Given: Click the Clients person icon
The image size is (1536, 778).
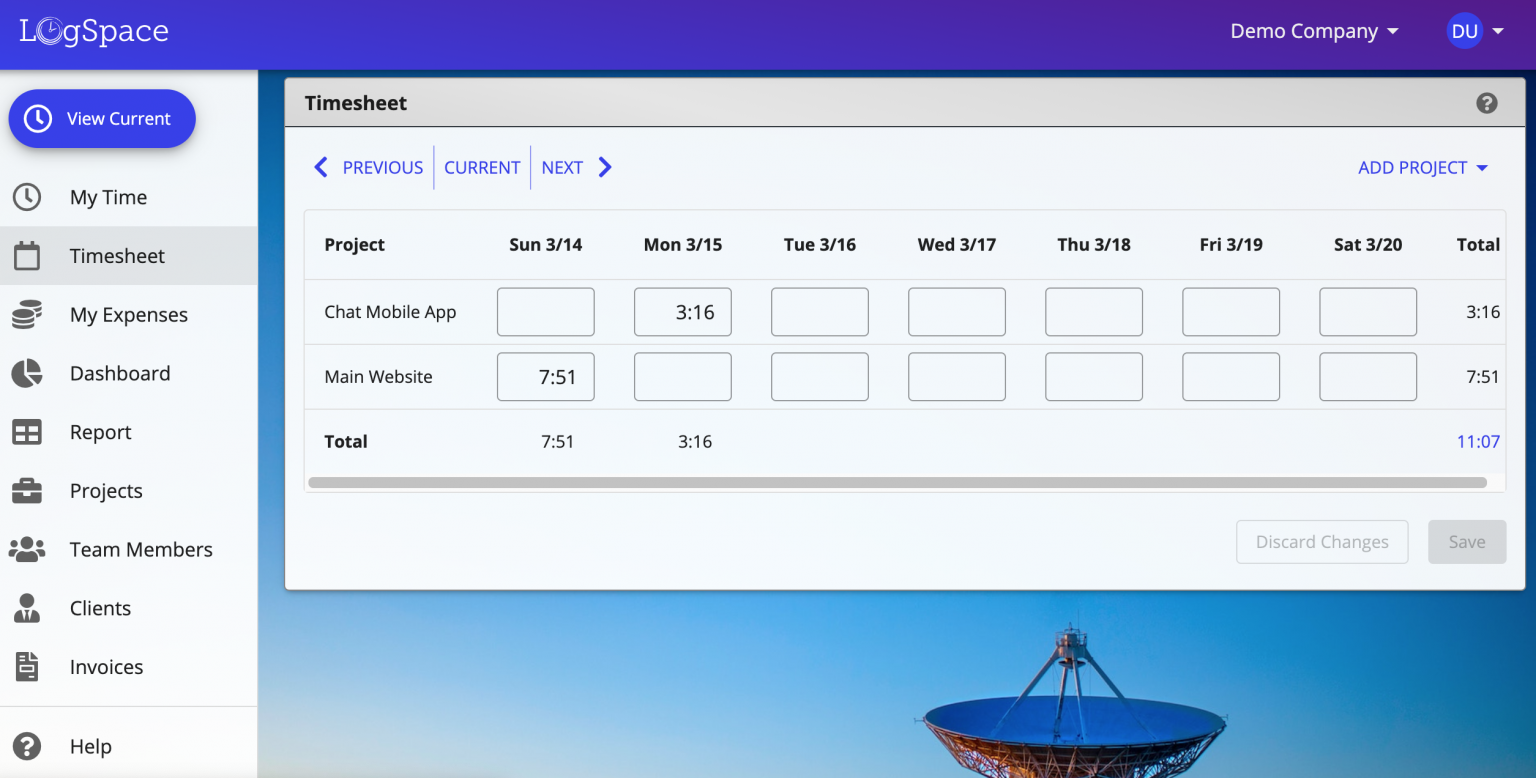Looking at the screenshot, I should pyautogui.click(x=26, y=608).
